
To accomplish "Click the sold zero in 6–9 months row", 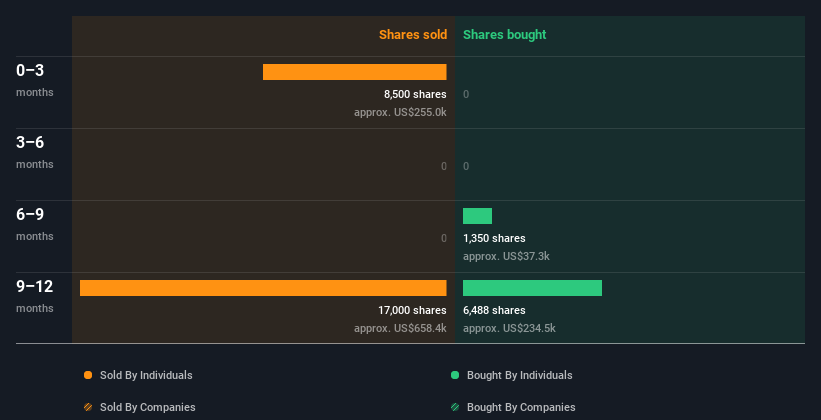I will point(444,238).
